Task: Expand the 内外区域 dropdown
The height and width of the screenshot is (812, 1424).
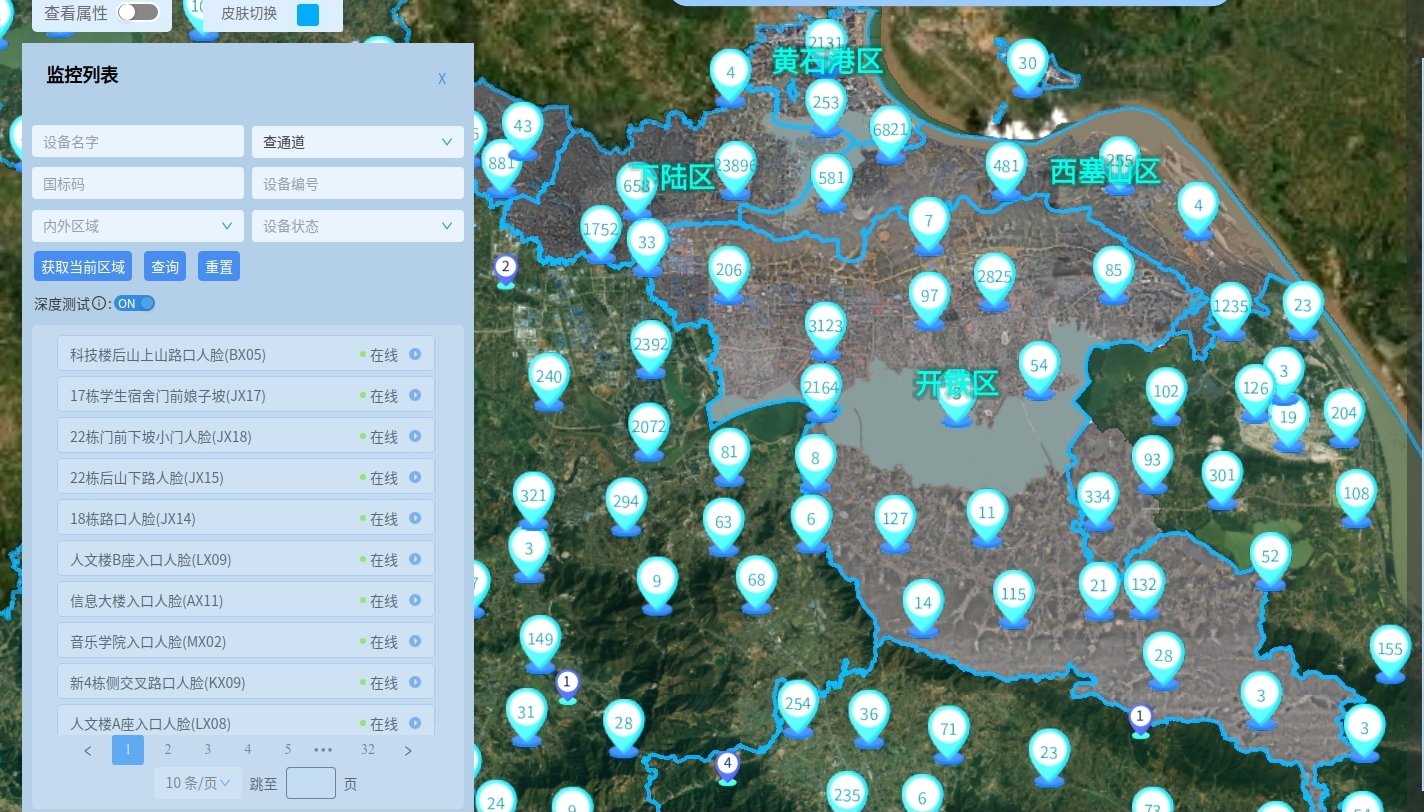Action: 138,226
